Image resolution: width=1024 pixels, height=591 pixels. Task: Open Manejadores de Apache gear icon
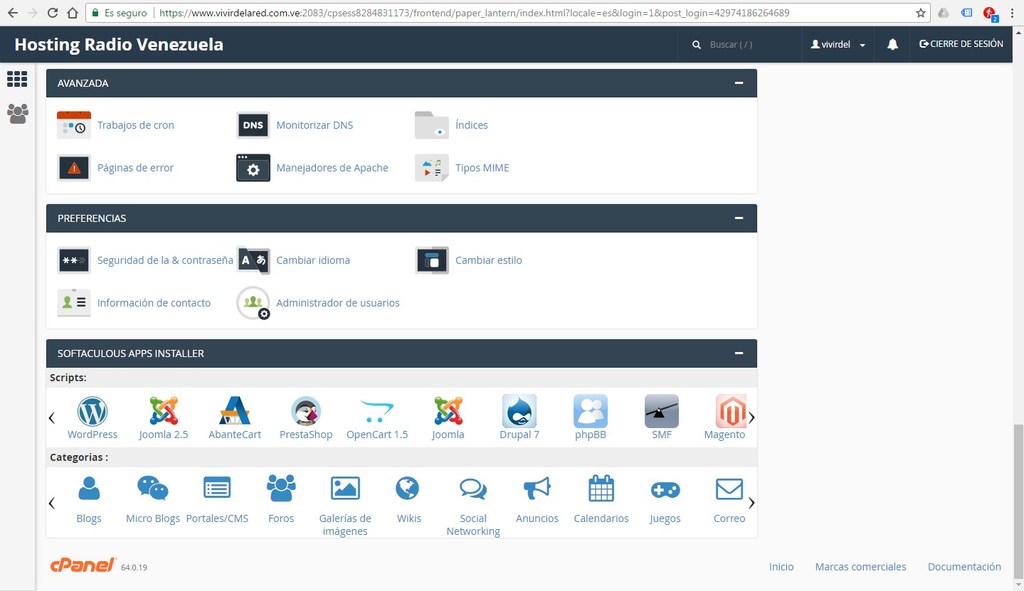(253, 168)
